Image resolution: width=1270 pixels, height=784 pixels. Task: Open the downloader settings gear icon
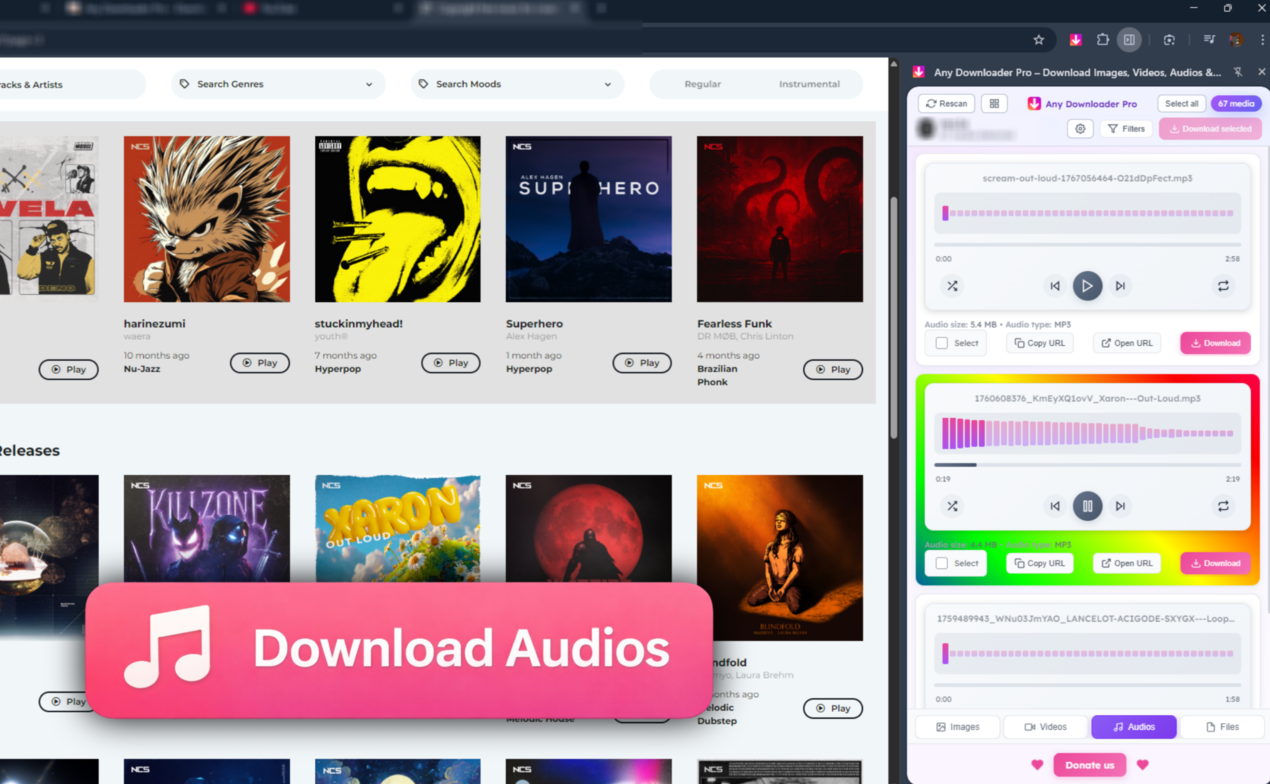[x=1080, y=129]
